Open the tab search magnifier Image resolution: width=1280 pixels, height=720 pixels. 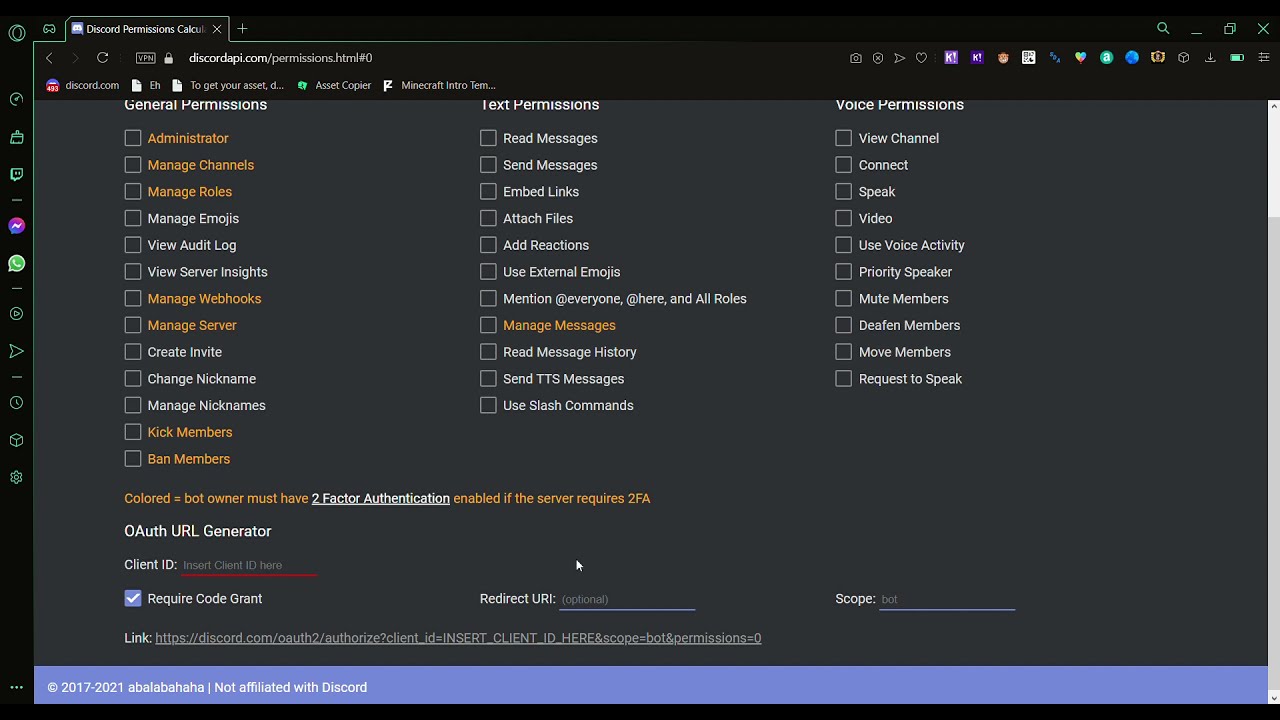pos(1163,29)
